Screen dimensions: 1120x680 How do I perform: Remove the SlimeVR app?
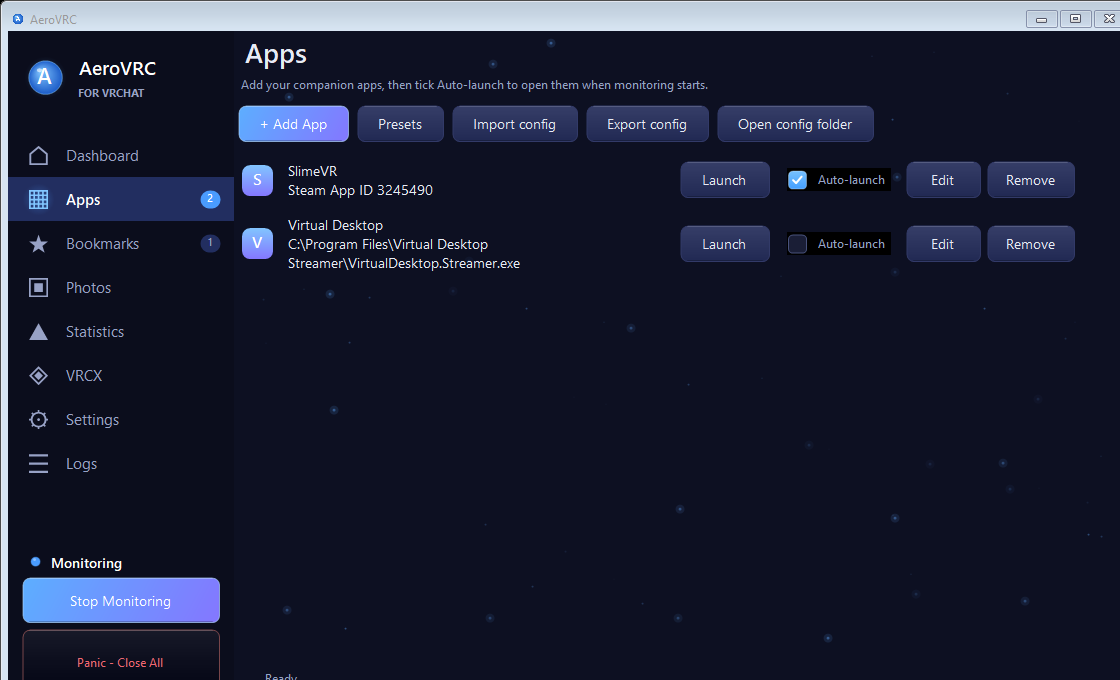(x=1031, y=180)
